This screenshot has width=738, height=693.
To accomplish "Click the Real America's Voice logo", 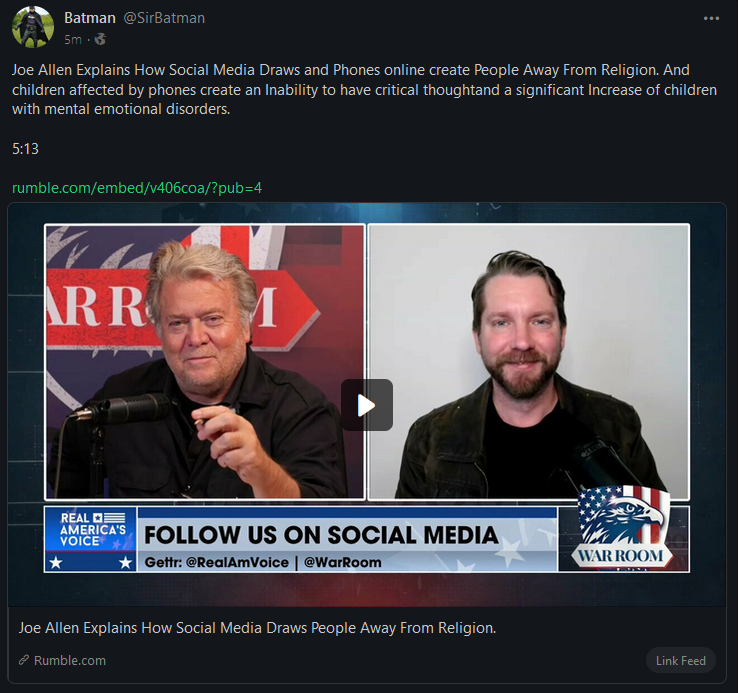I will point(90,539).
